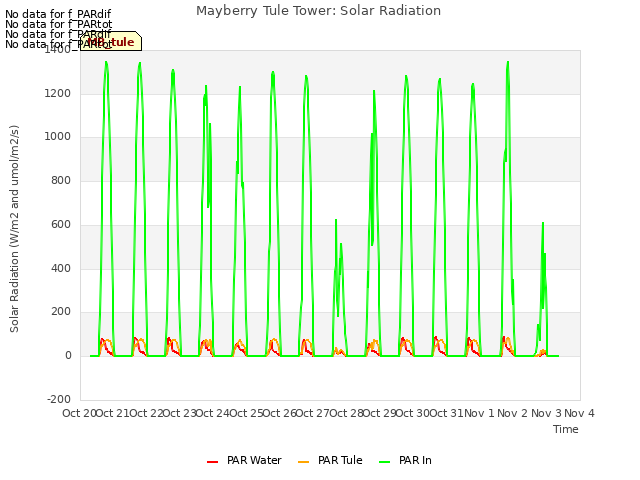640x480 pixels.
Task: Click the orange PAR Tule legend swatch
Action: [304, 462]
